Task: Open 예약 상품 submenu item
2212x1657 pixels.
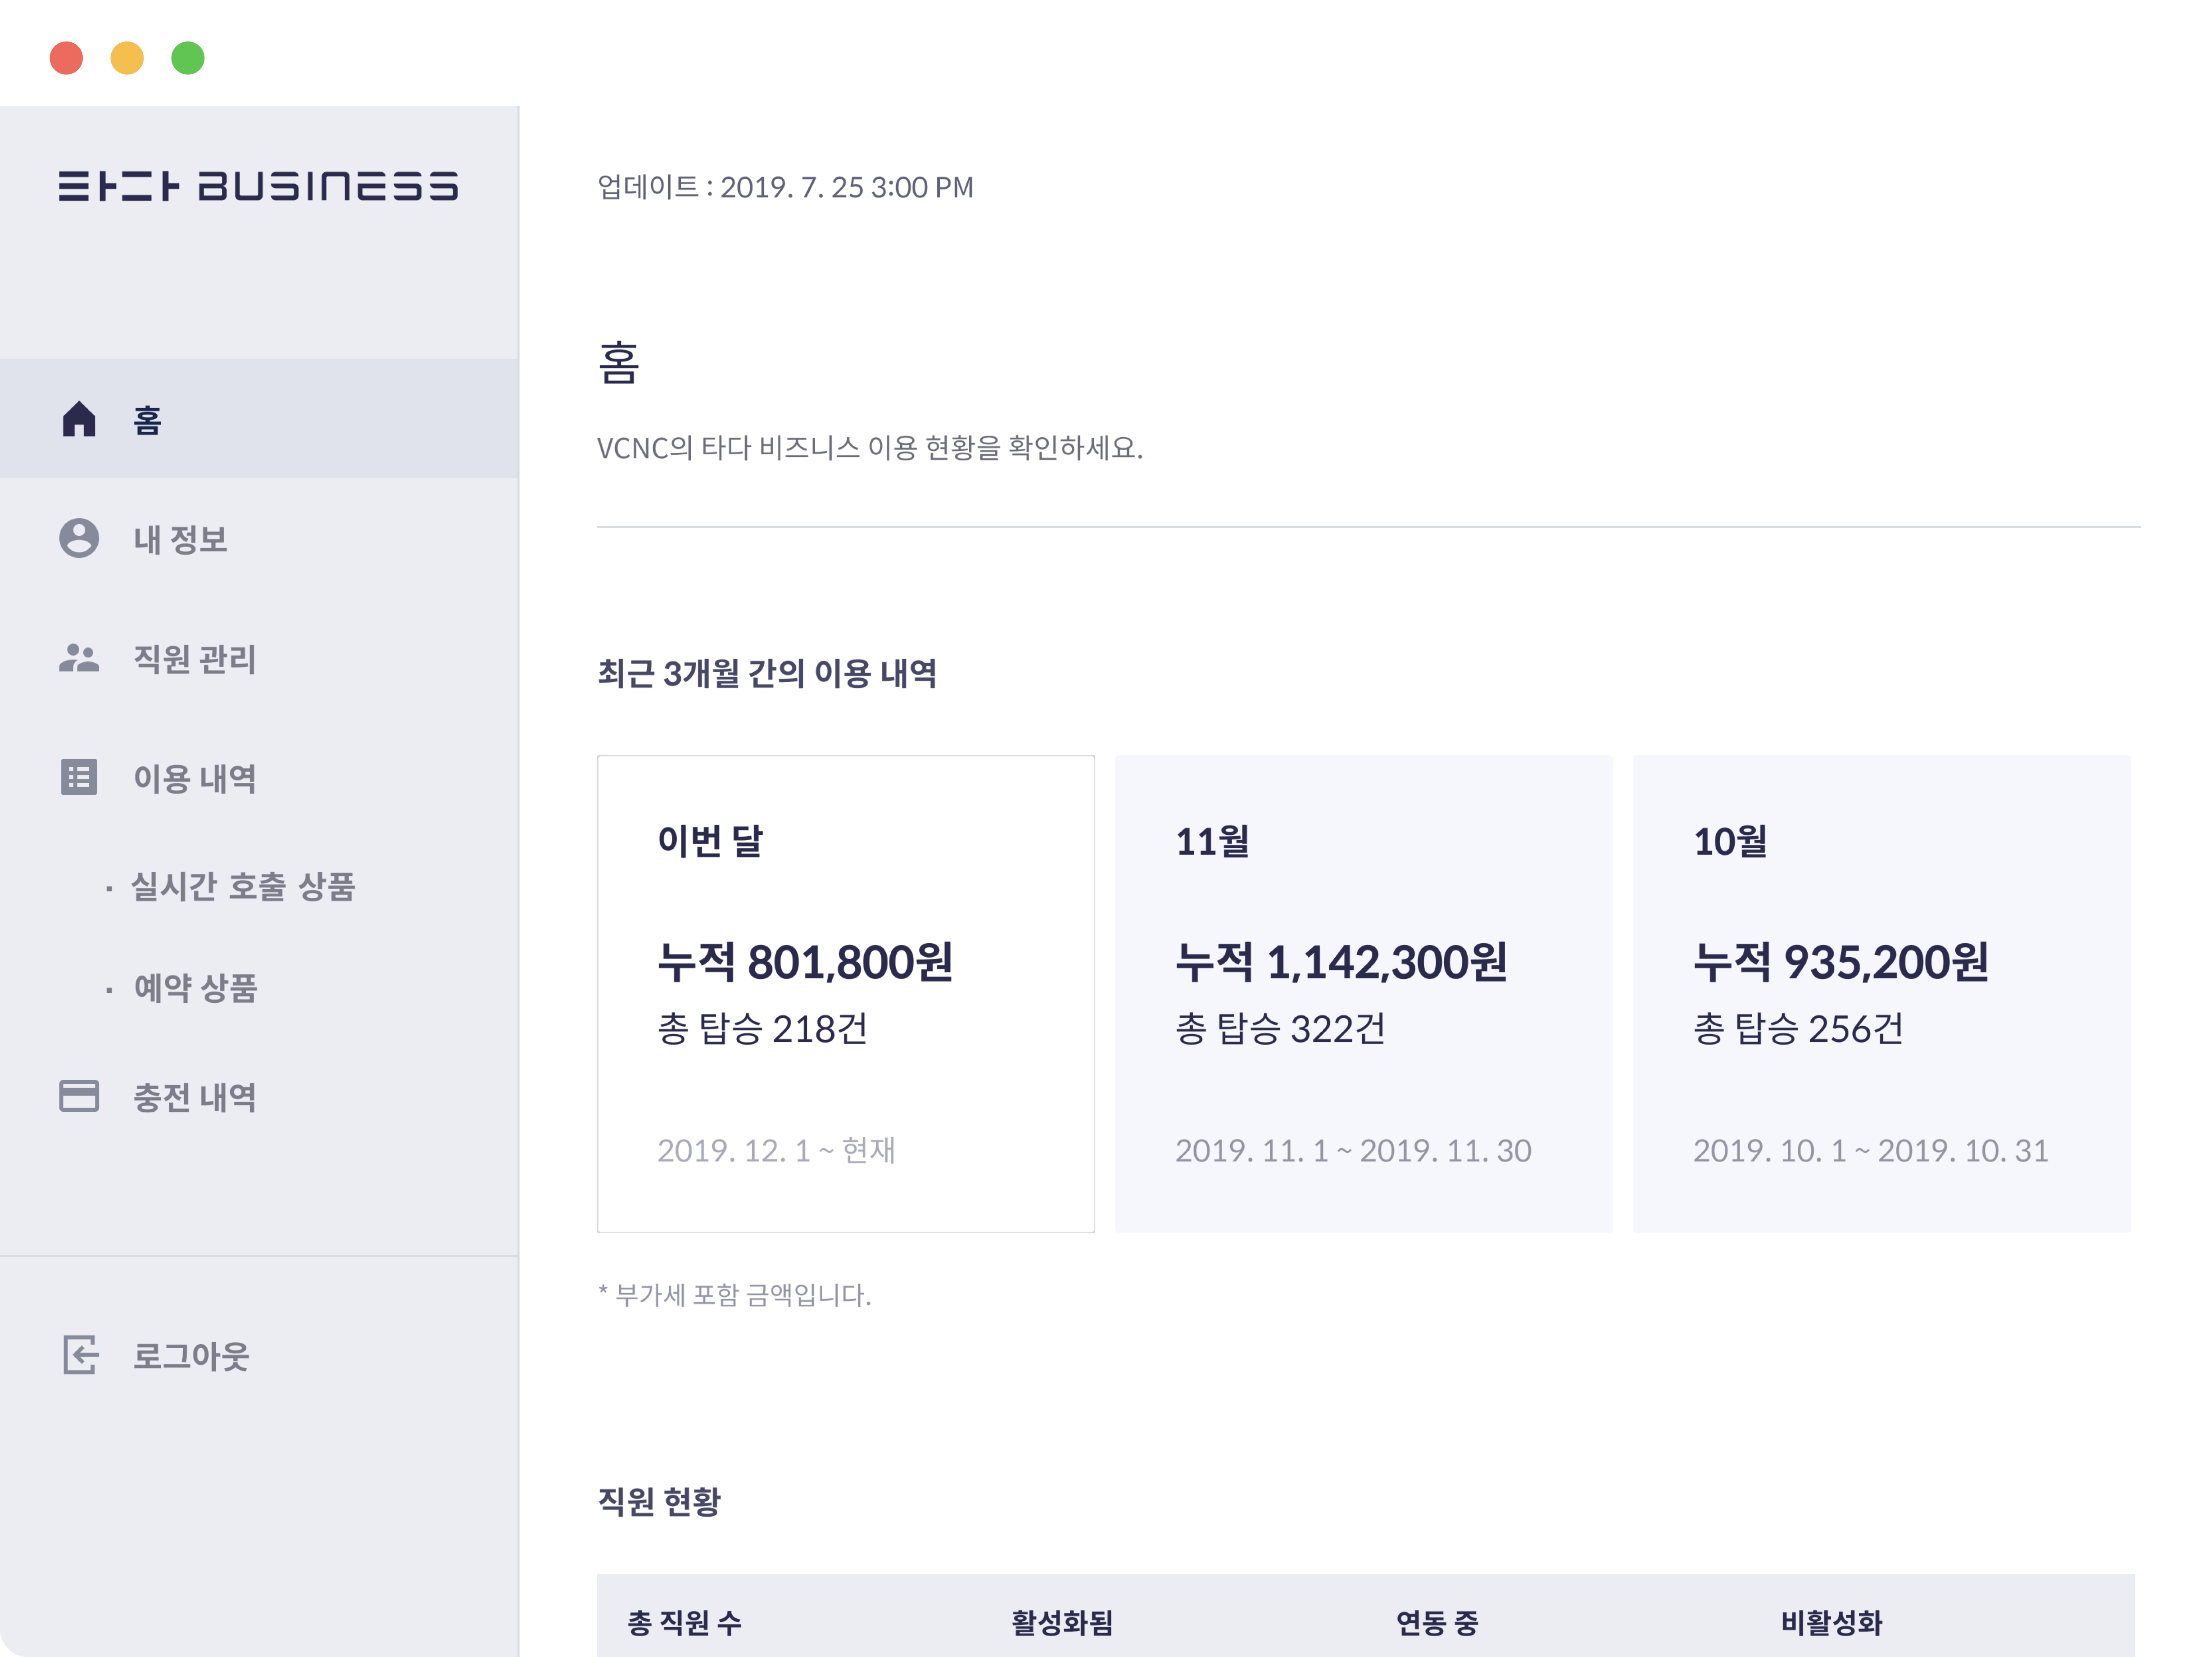Action: tap(195, 988)
